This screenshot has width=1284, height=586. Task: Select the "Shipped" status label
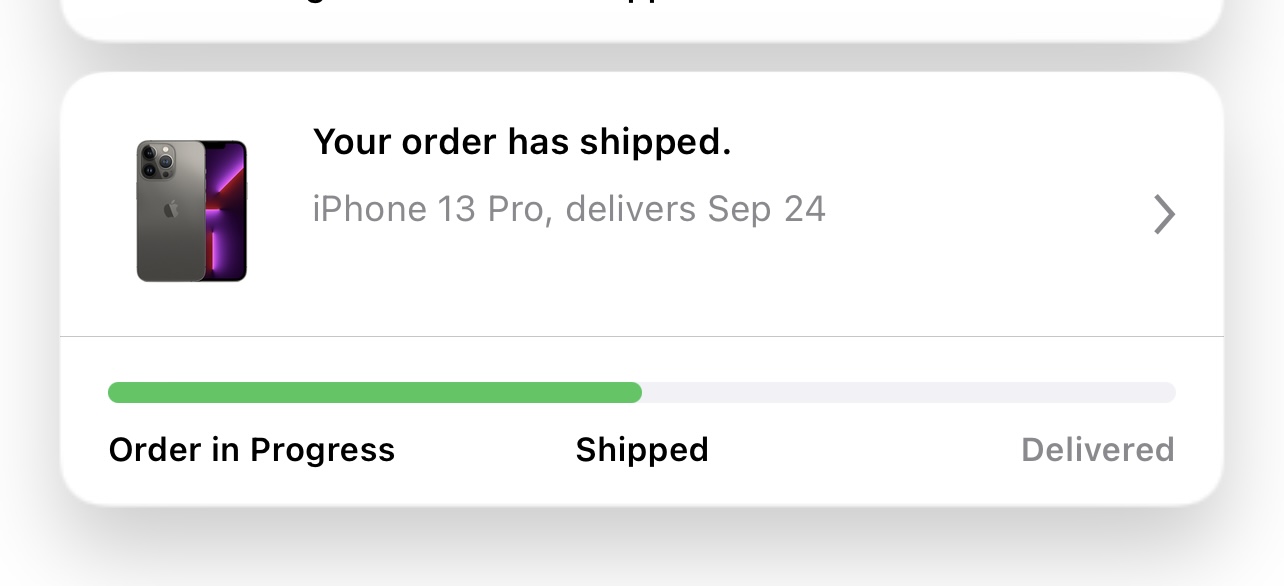pyautogui.click(x=642, y=450)
